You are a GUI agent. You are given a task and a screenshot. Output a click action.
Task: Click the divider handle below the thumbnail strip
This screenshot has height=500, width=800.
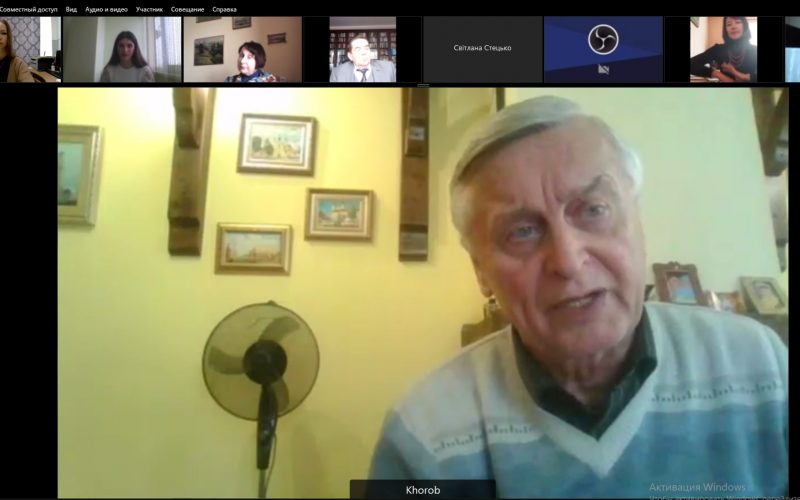pyautogui.click(x=422, y=85)
